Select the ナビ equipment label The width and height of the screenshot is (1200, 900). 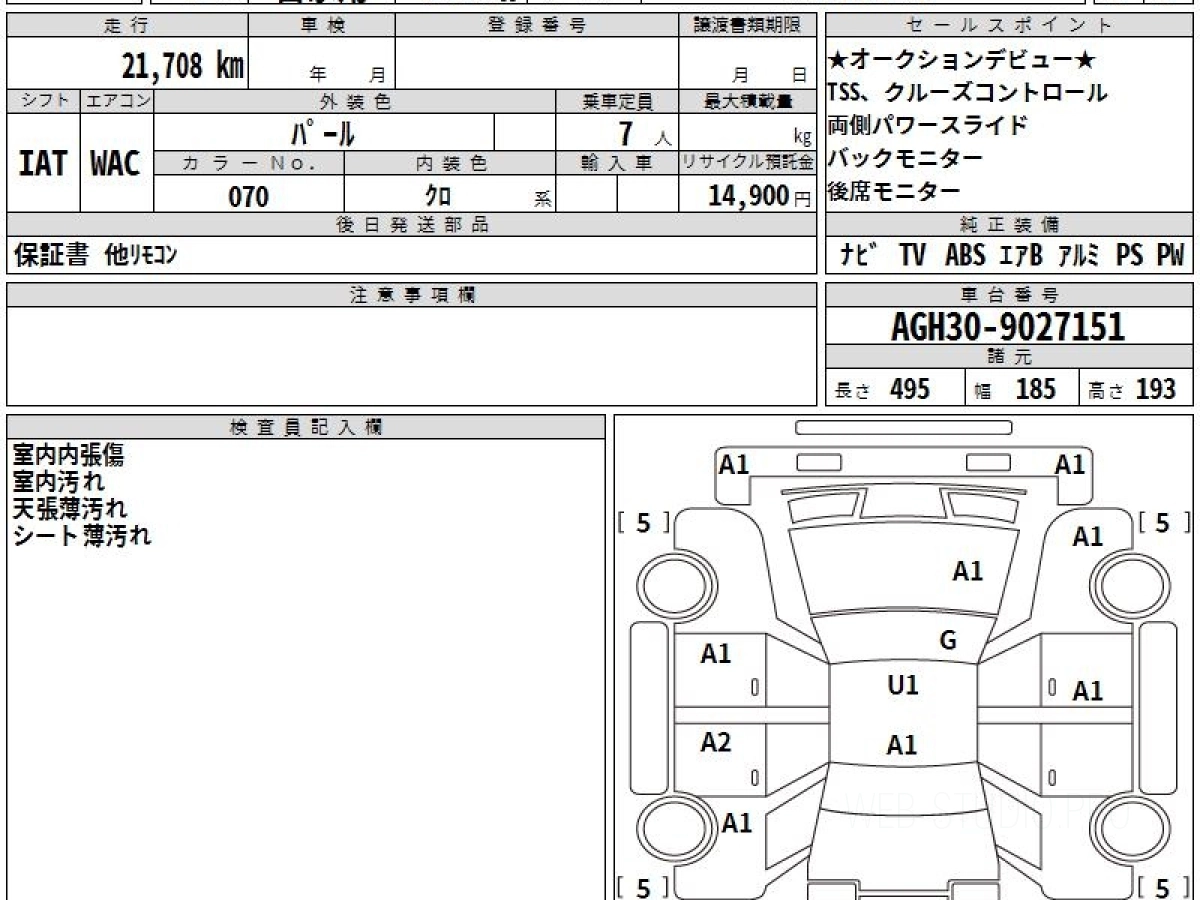[x=858, y=256]
